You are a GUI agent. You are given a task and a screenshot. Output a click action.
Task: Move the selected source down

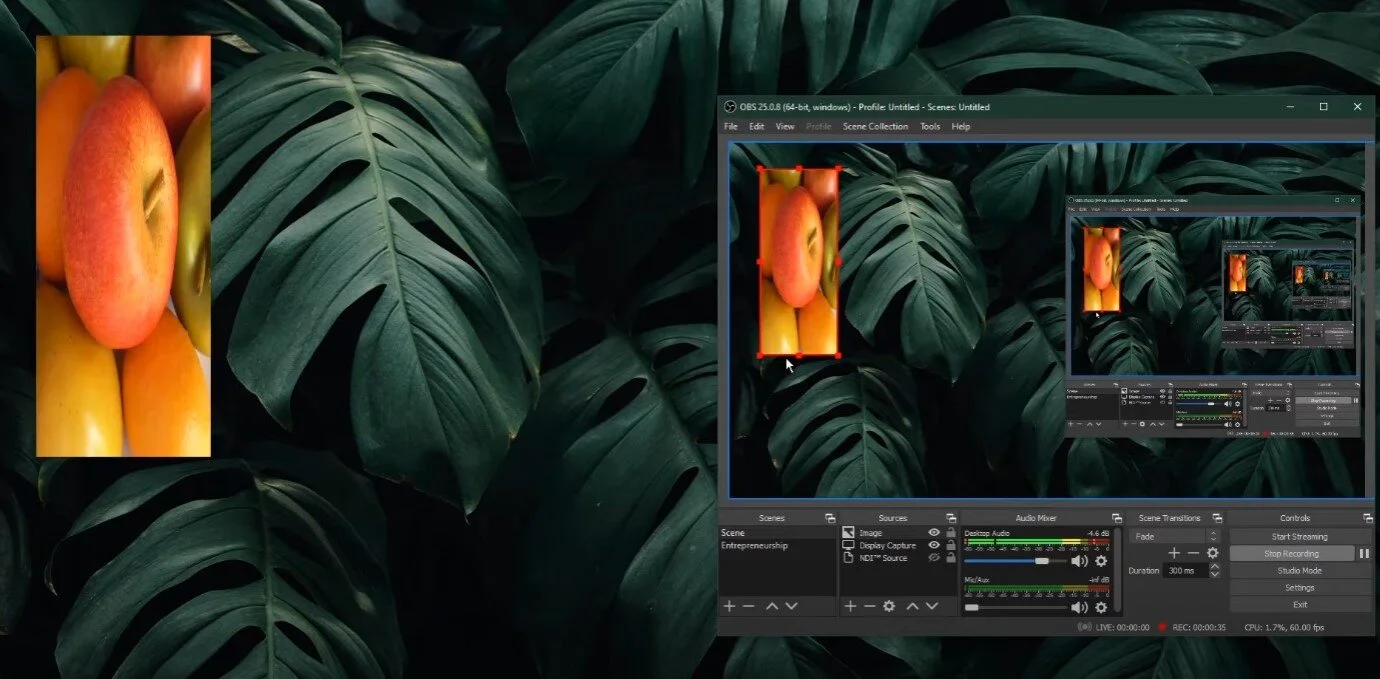[931, 606]
